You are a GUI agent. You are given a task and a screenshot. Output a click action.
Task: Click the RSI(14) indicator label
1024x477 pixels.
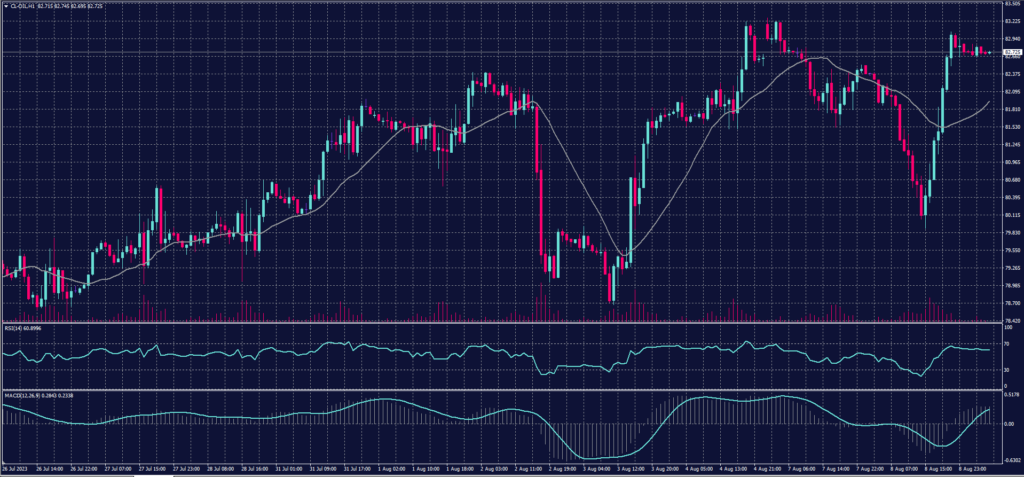tap(13, 326)
